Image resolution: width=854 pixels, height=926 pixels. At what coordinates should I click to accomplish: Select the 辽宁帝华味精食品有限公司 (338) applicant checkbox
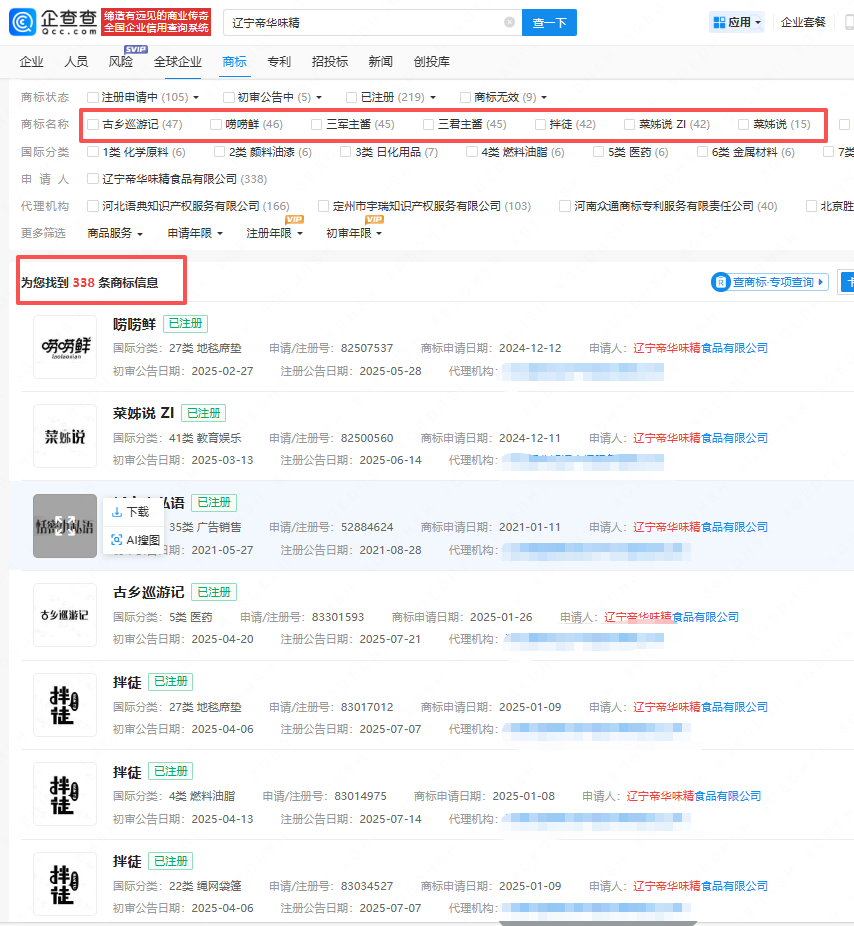93,179
